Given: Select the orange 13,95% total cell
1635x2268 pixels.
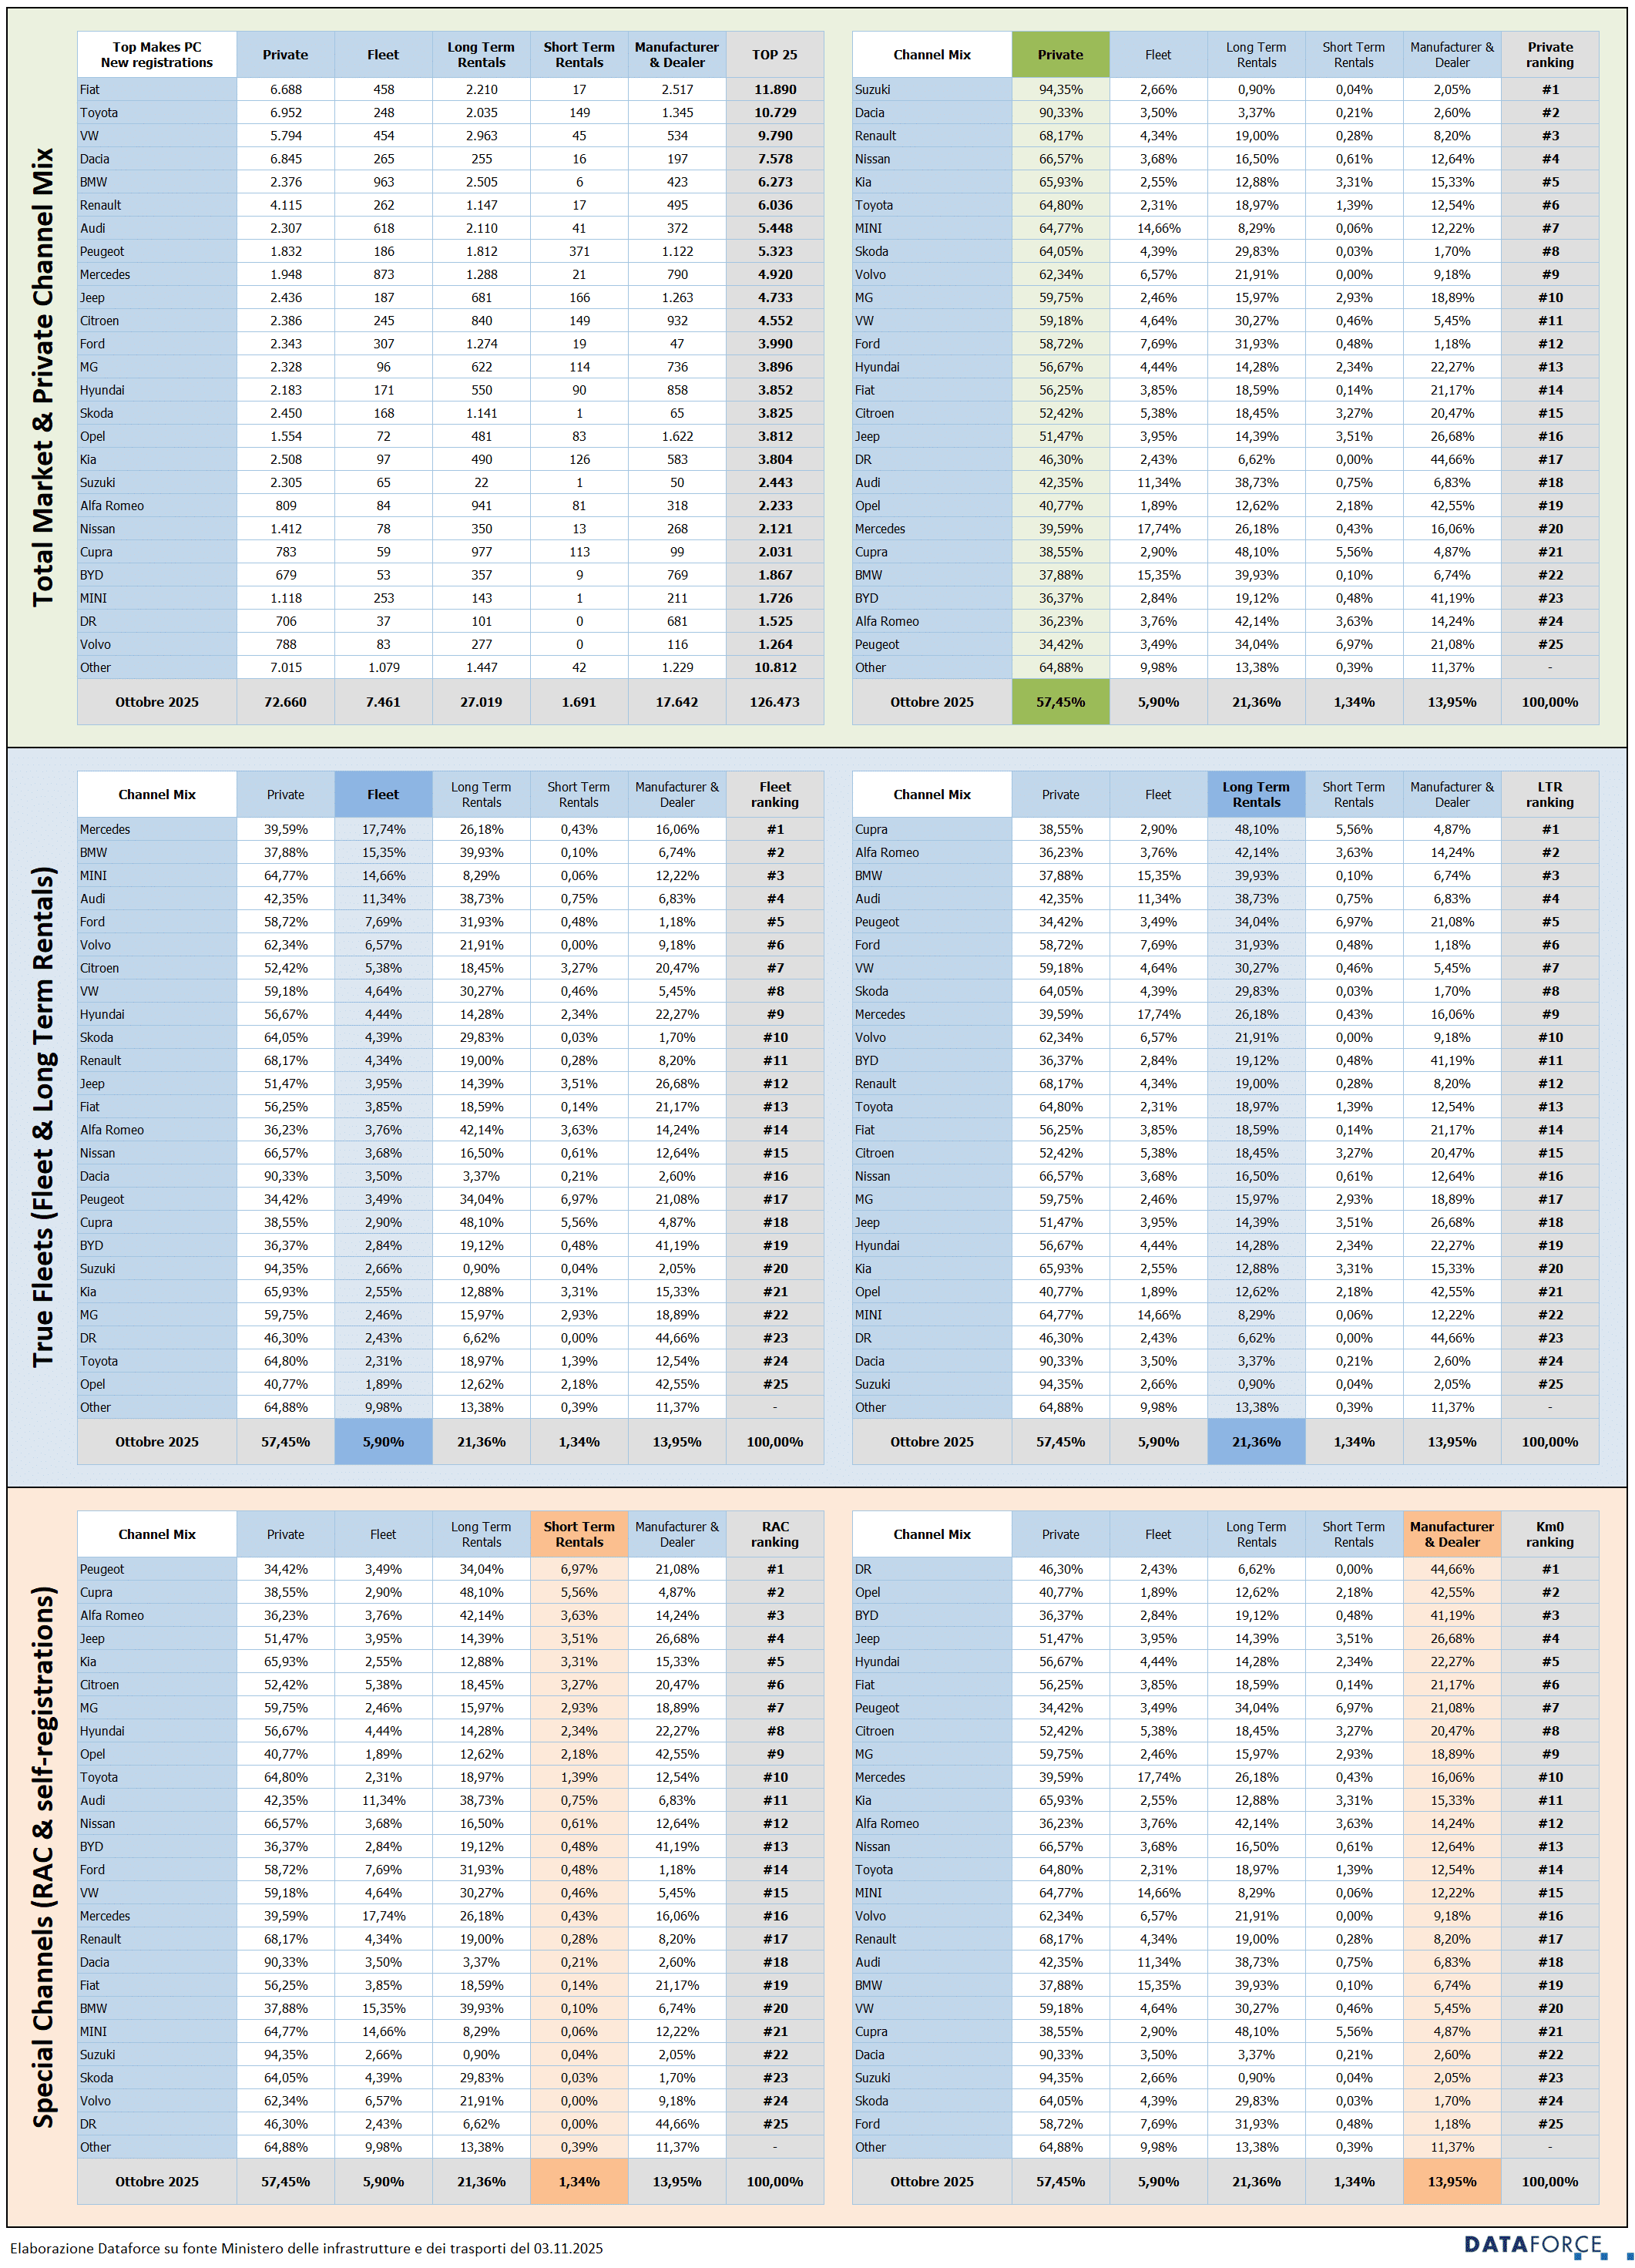Looking at the screenshot, I should pos(1451,2181).
